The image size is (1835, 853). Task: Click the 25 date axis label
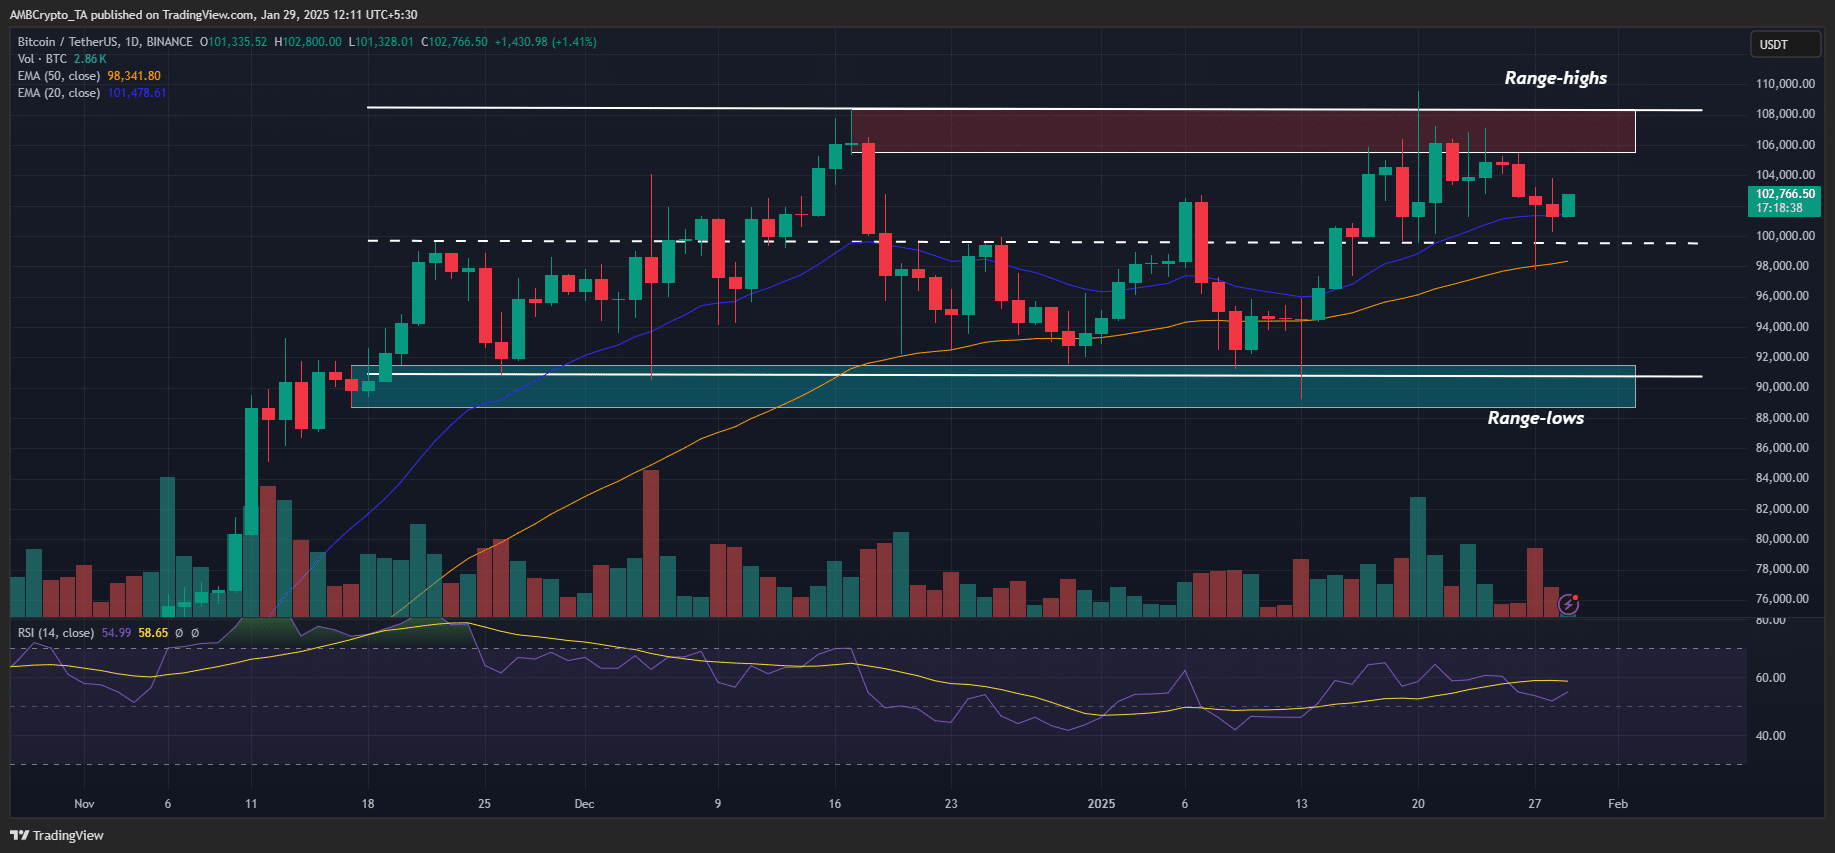(484, 804)
